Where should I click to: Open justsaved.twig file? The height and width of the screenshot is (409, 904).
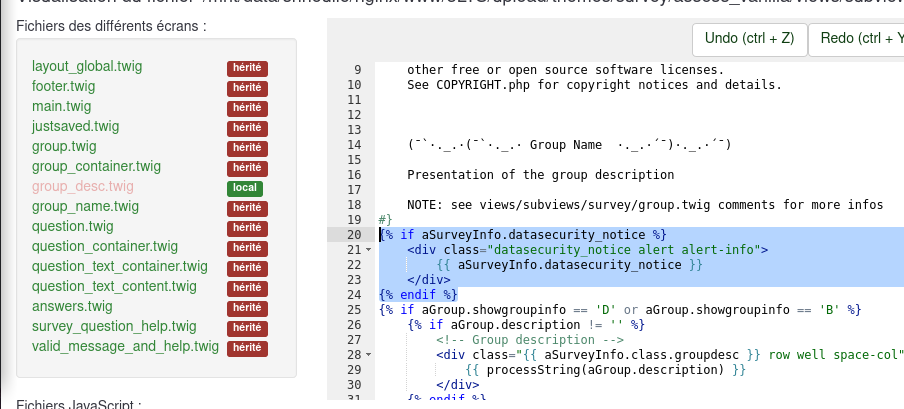[x=76, y=126]
